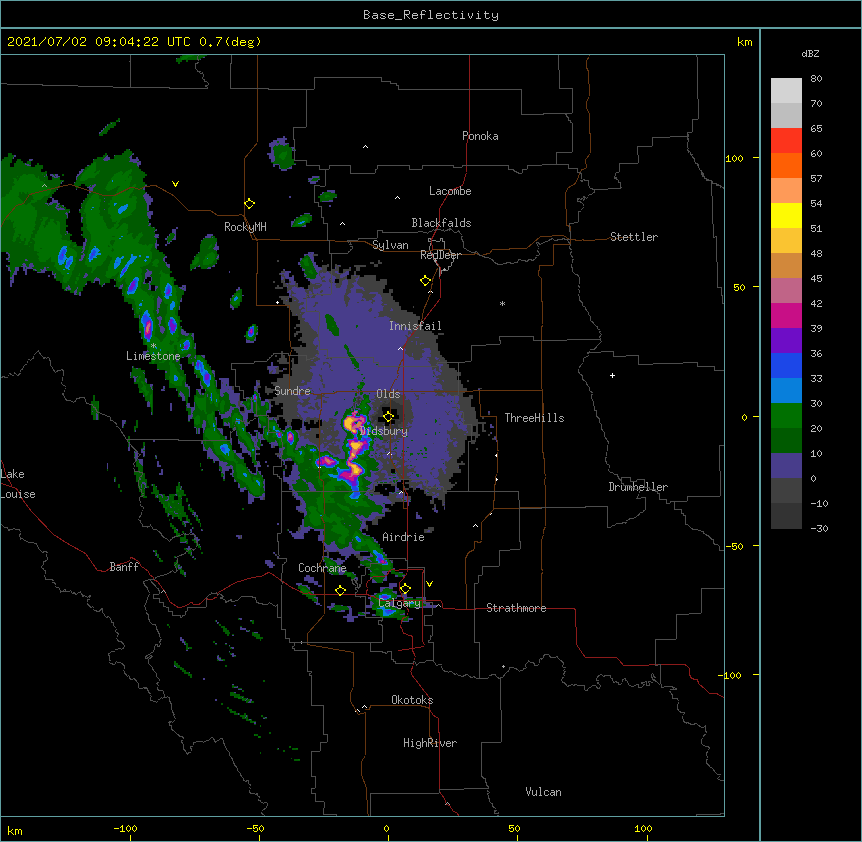Click the yellow diamond marker above RockyMH
Viewport: 862px width, 842px height.
[x=250, y=204]
